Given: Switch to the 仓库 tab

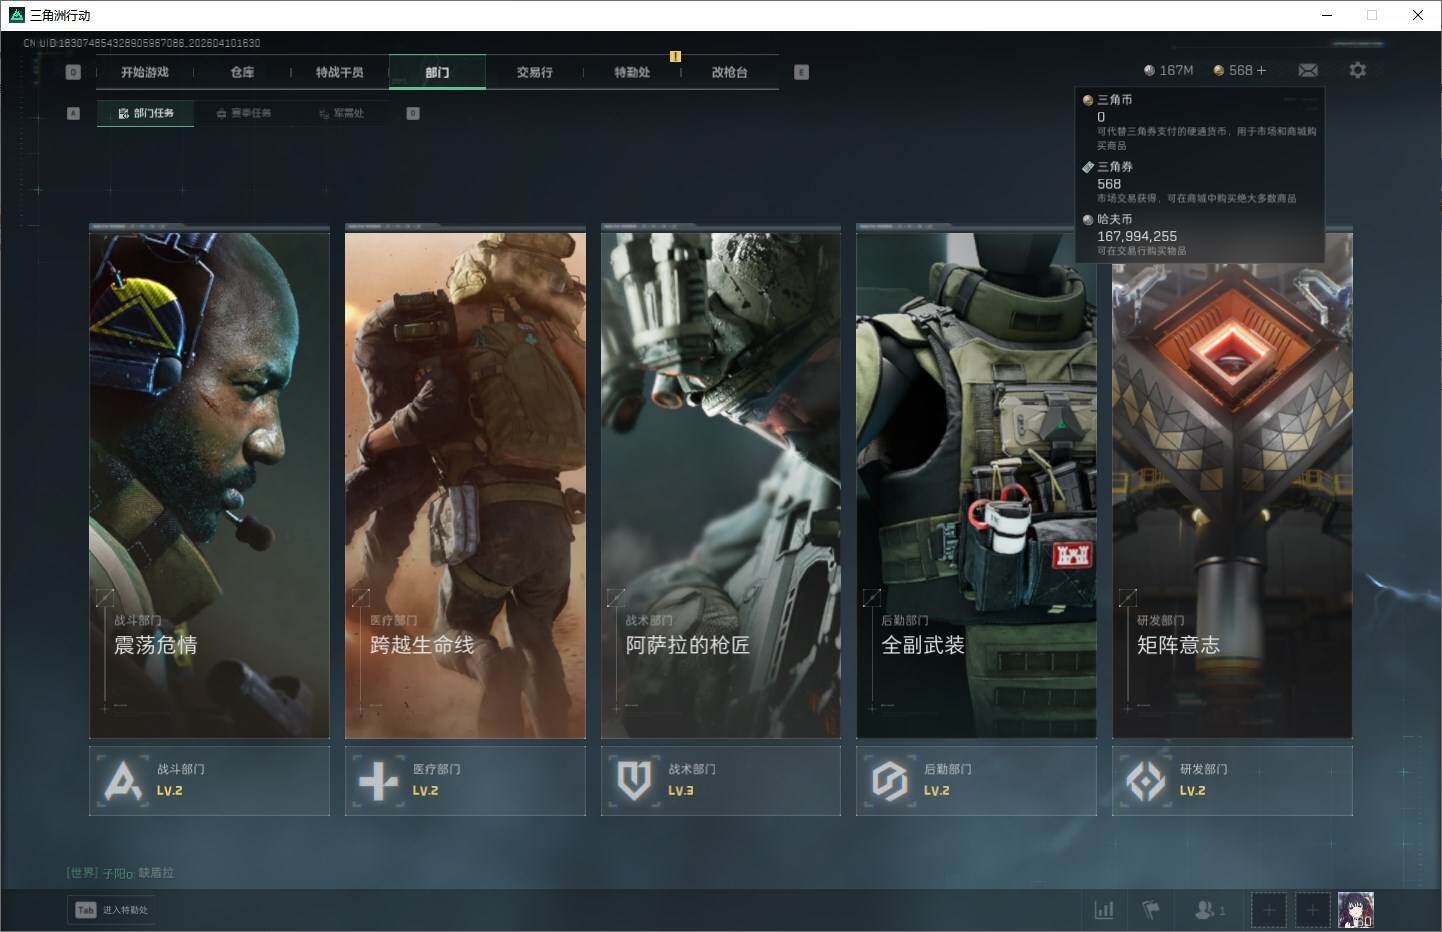Looking at the screenshot, I should click(242, 72).
